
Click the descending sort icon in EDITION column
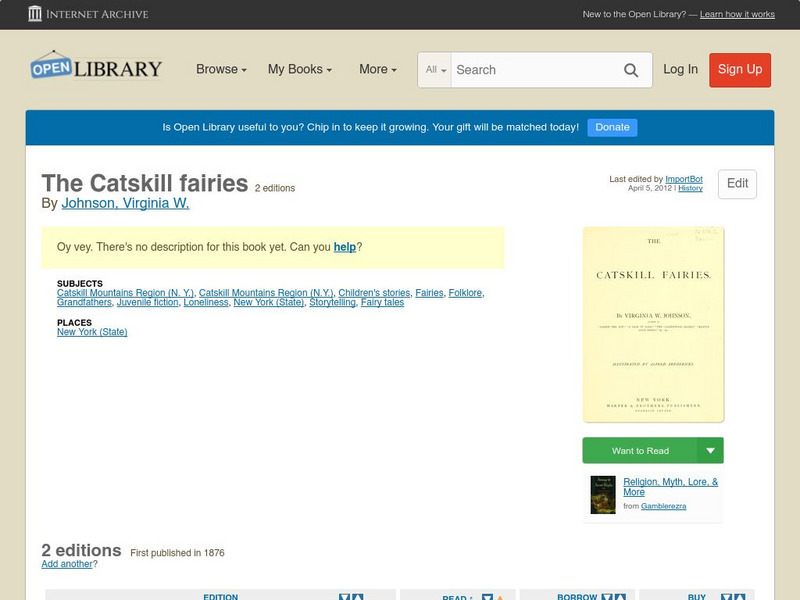coord(344,597)
